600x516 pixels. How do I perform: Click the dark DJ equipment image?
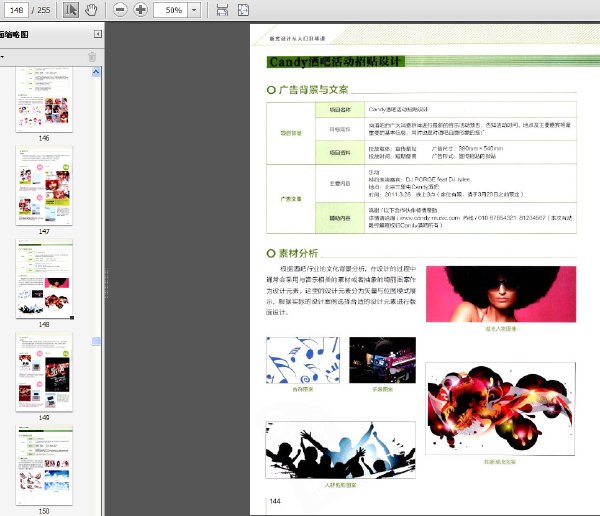click(x=382, y=360)
